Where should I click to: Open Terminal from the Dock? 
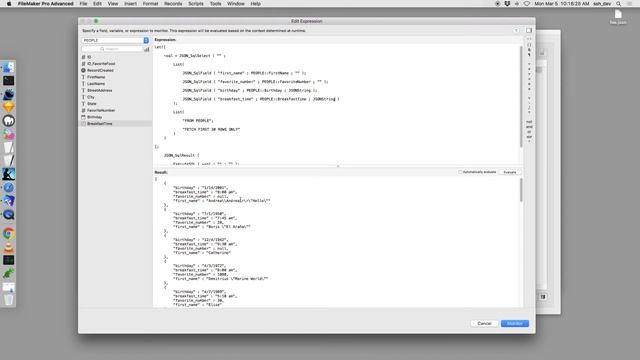(x=8, y=81)
